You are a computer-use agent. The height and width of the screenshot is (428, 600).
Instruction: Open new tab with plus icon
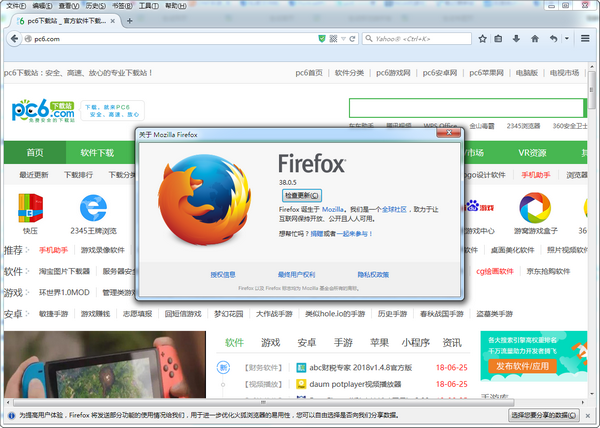click(130, 21)
